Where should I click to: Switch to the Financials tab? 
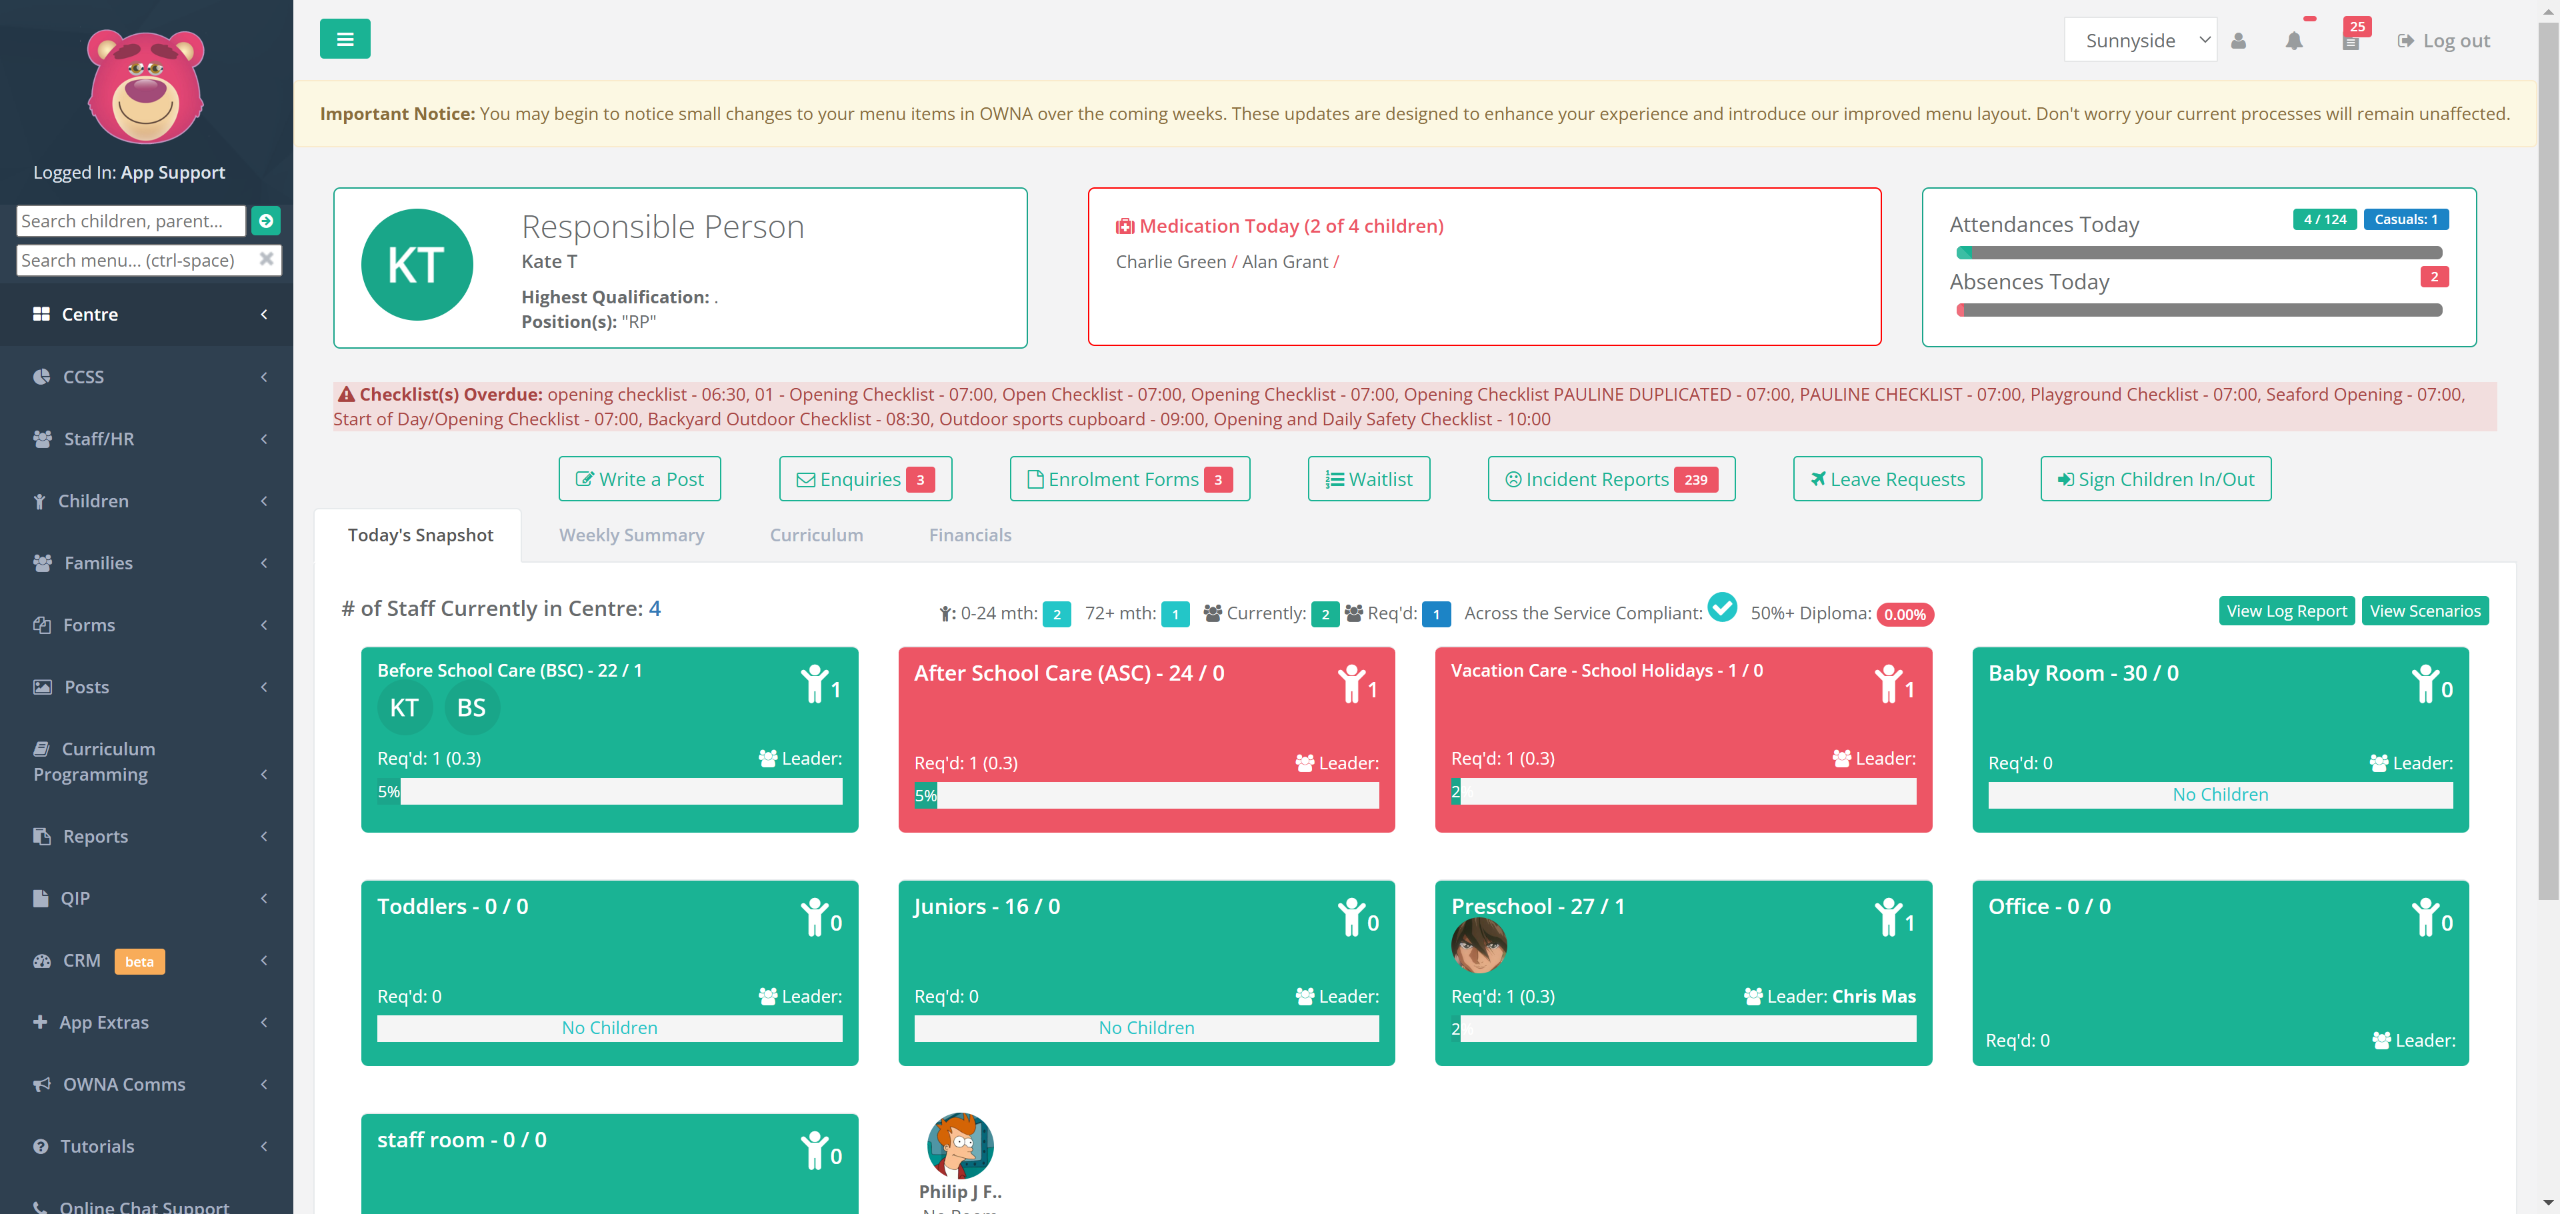pyautogui.click(x=970, y=535)
